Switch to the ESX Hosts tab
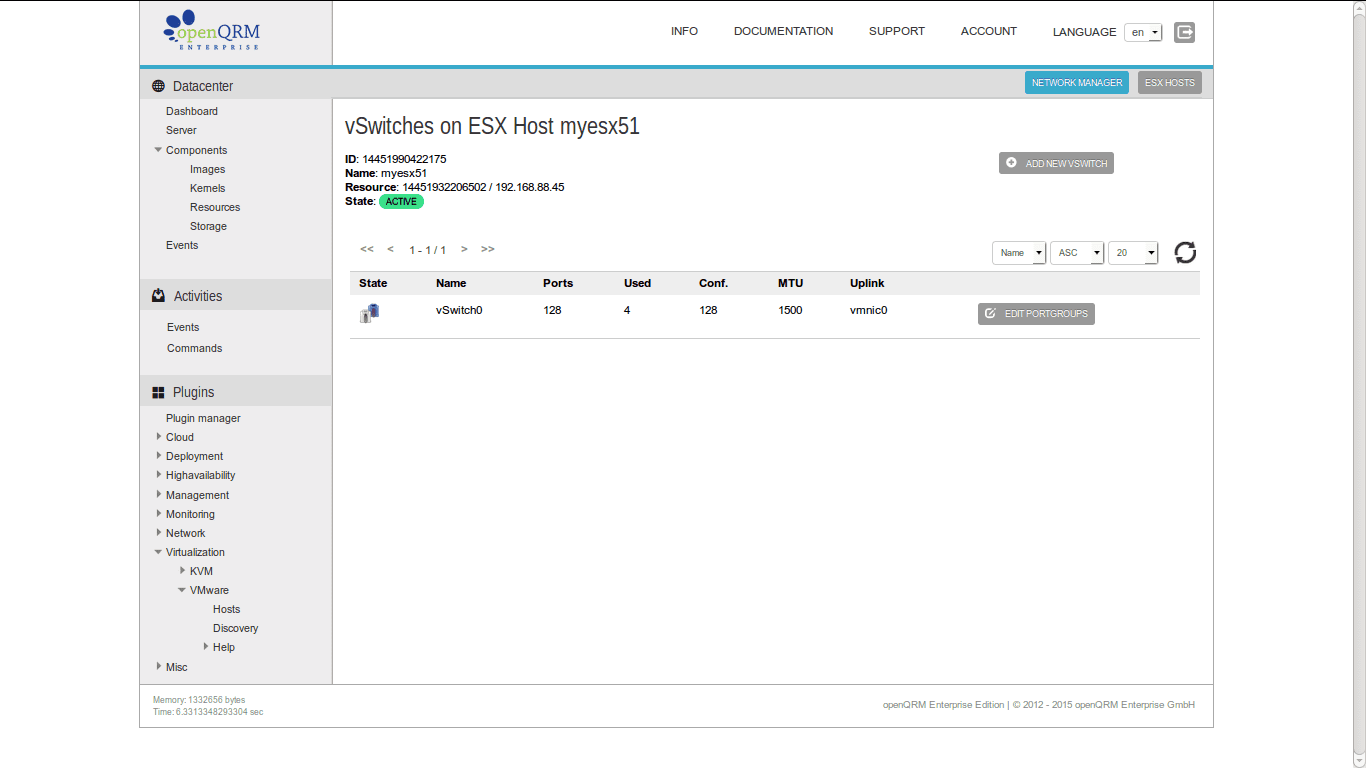 click(1170, 82)
